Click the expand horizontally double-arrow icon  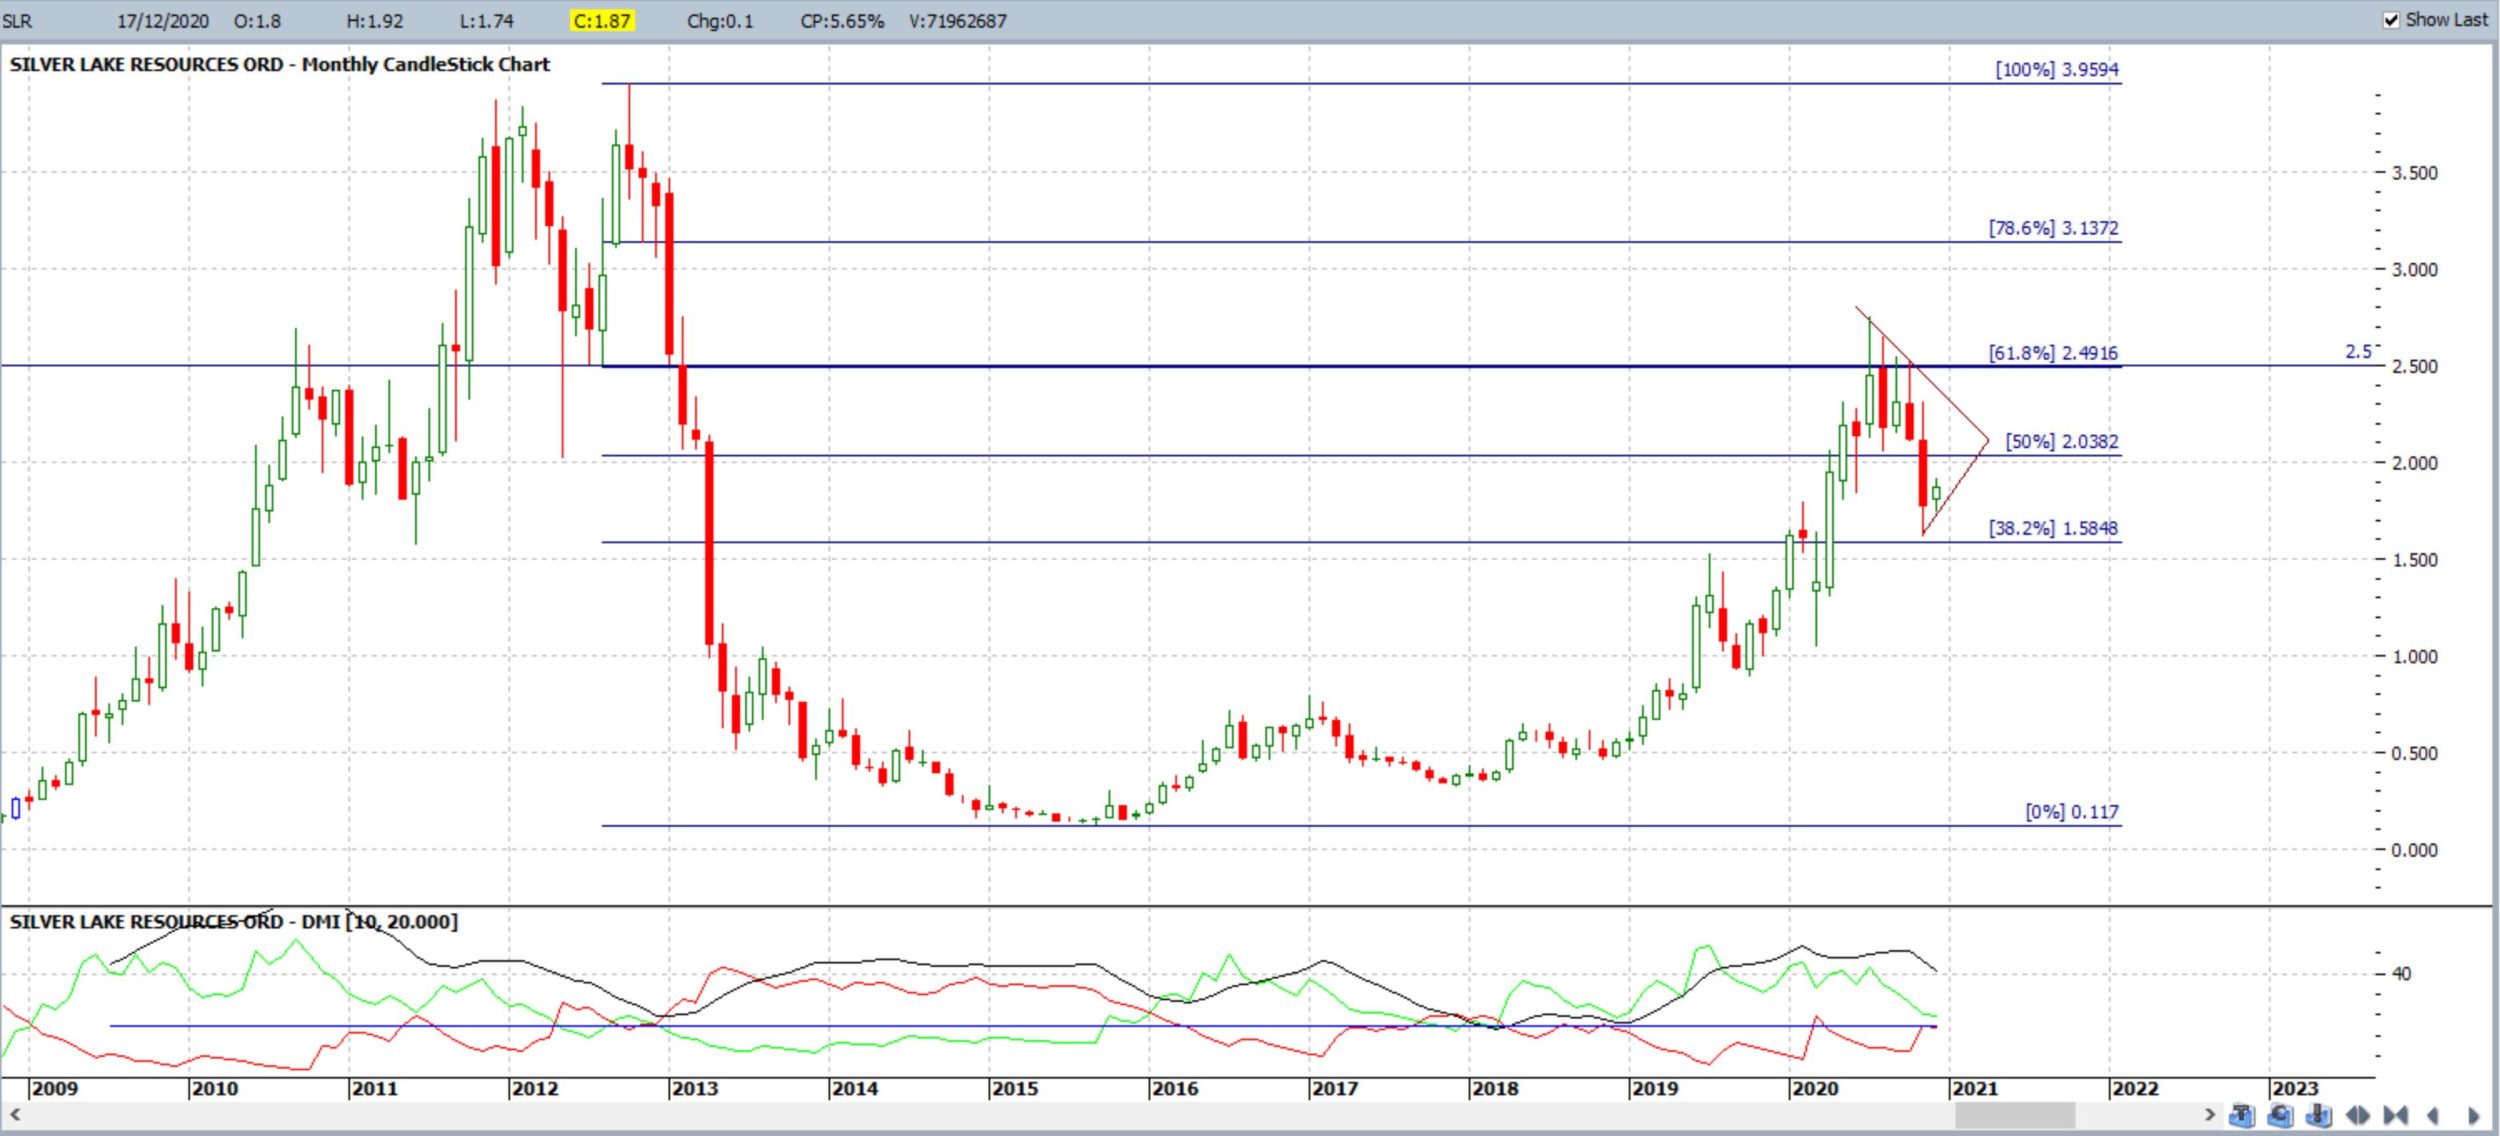tap(2357, 1115)
